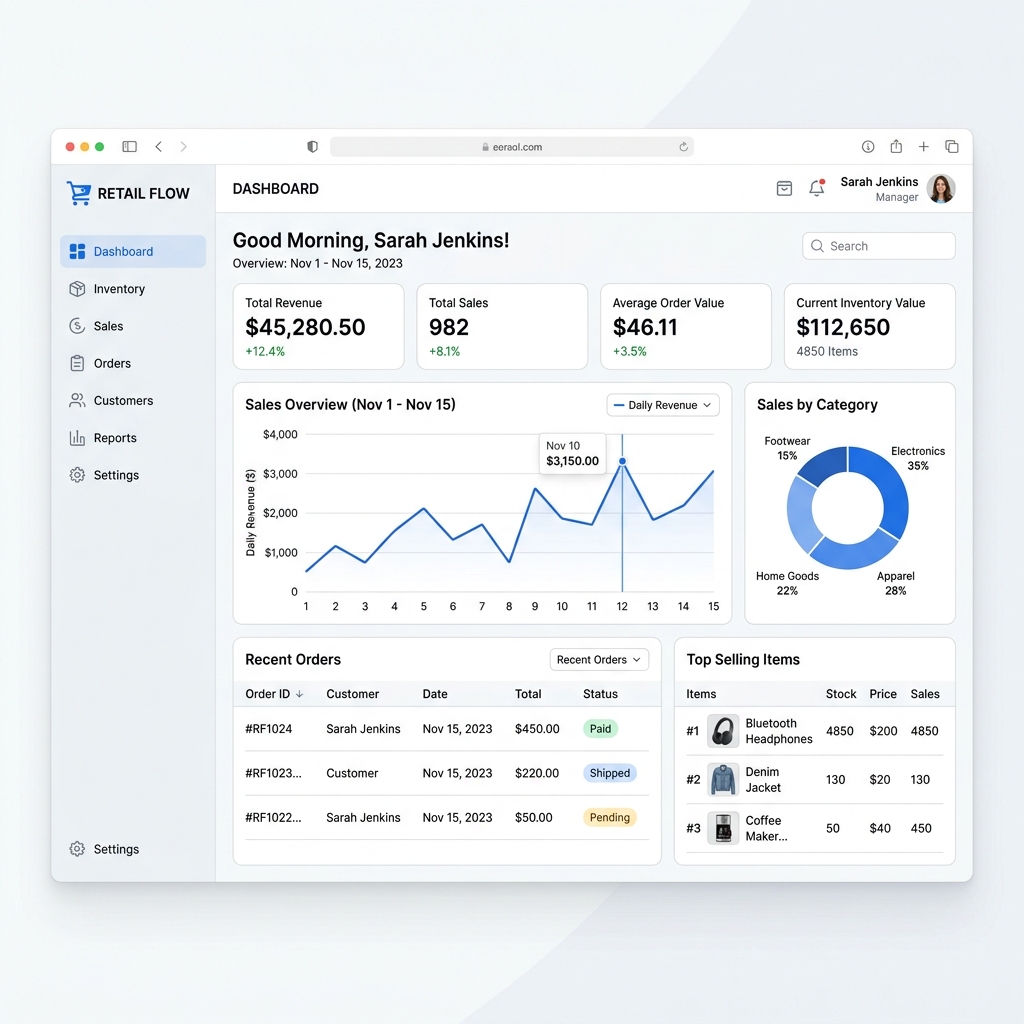The width and height of the screenshot is (1024, 1024).
Task: Click the browser share icon
Action: [x=896, y=146]
